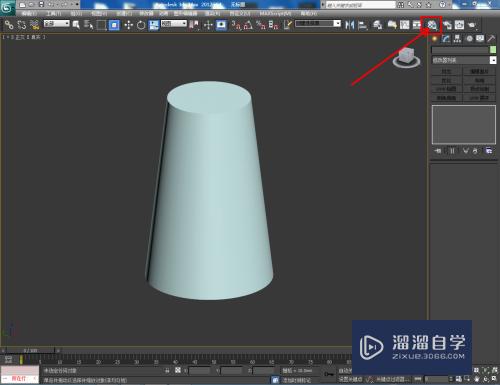Screen dimensions: 500x385
Task: Toggle Spinner Snap
Action: [x=273, y=25]
